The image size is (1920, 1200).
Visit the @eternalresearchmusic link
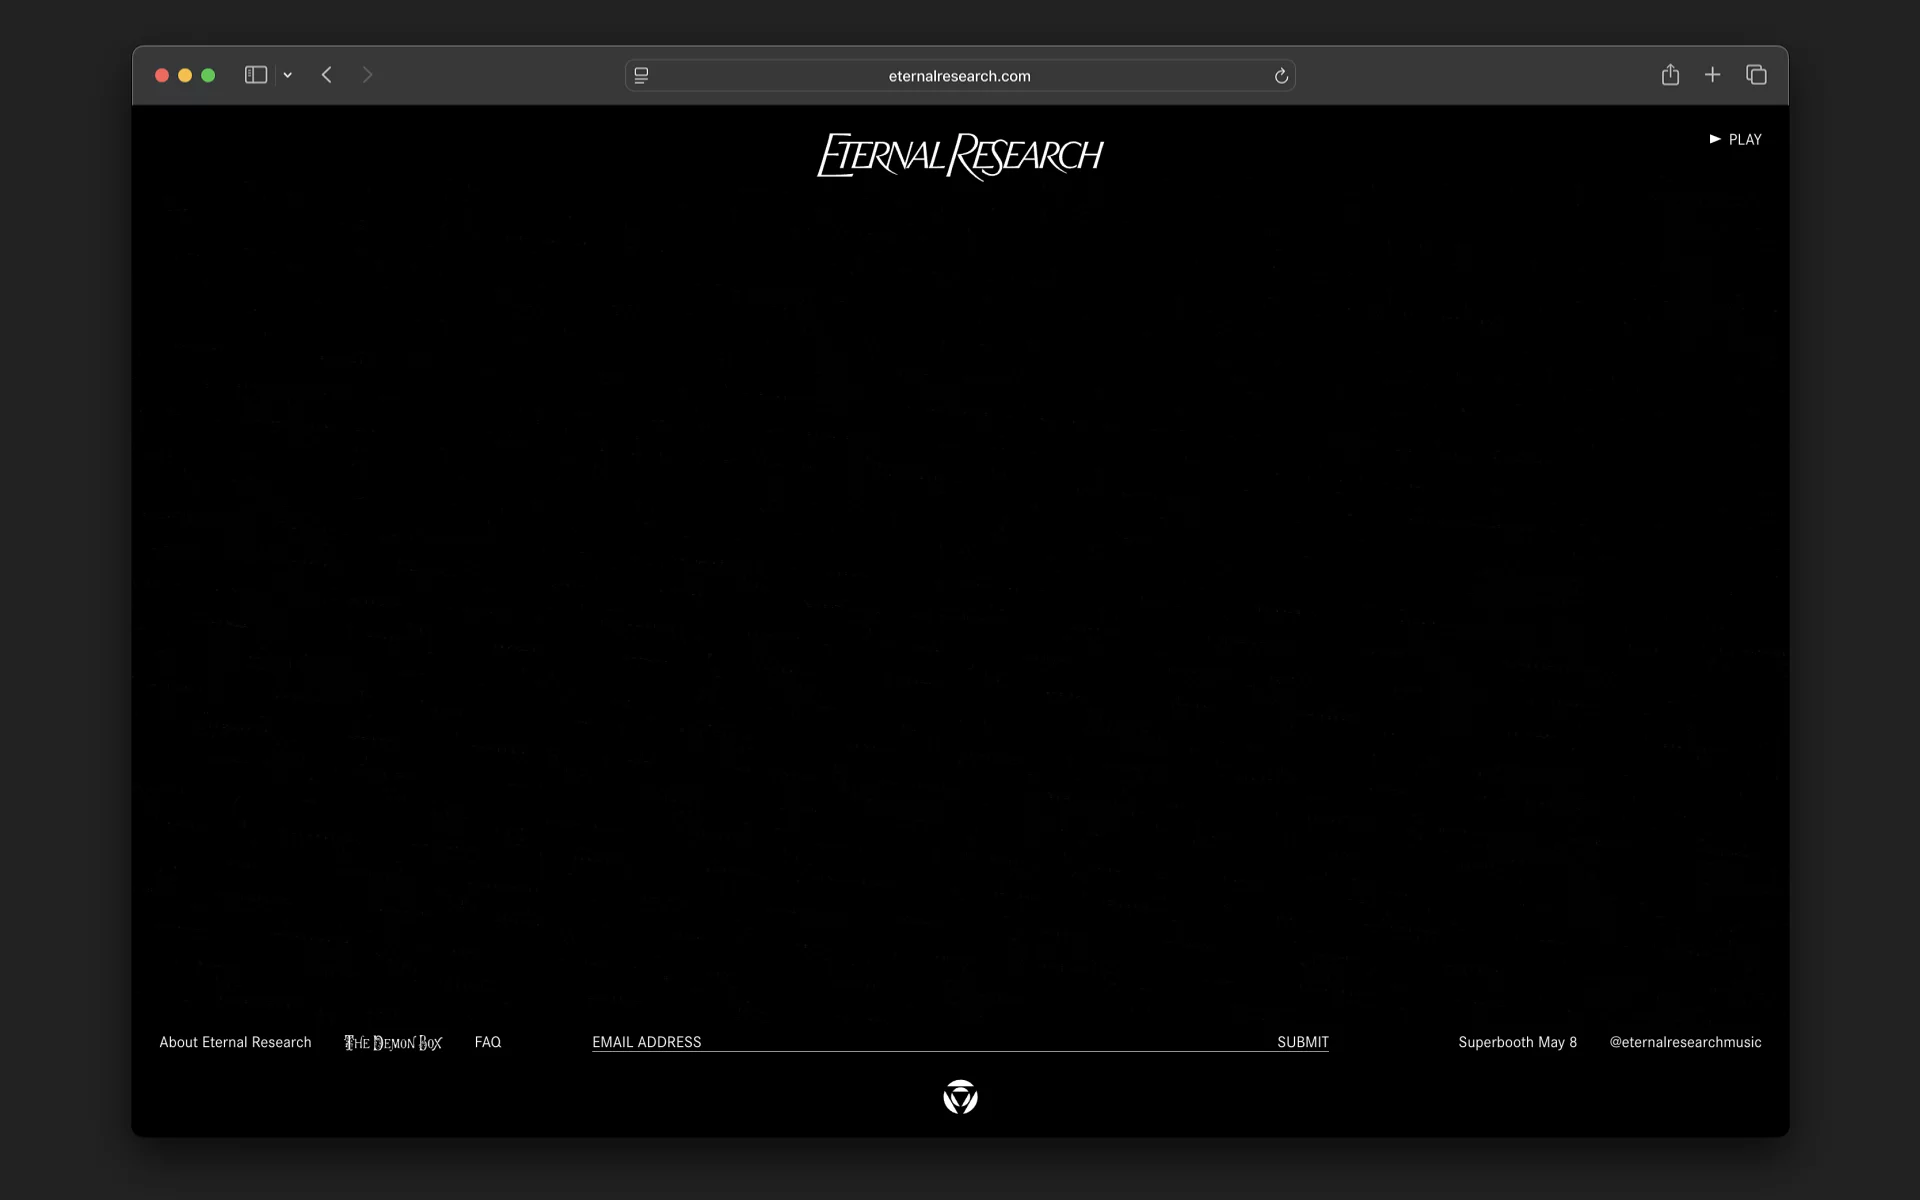(1685, 1042)
